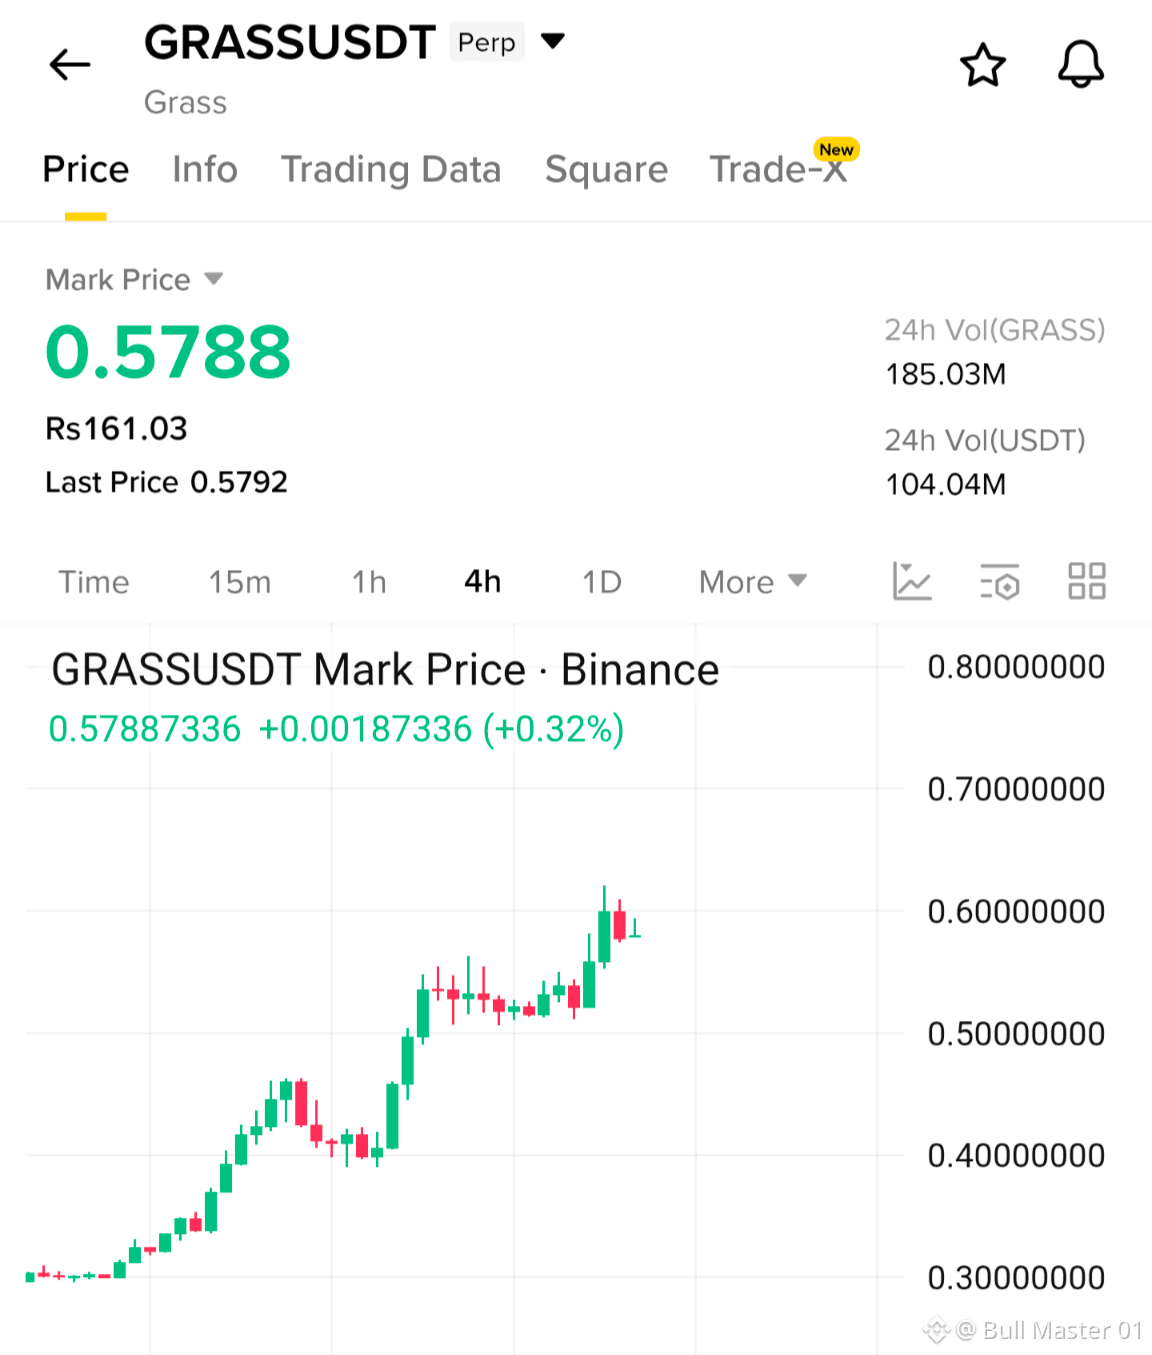The image size is (1152, 1355).
Task: Tap the 0.50000000 price axis label
Action: pos(1016,1034)
